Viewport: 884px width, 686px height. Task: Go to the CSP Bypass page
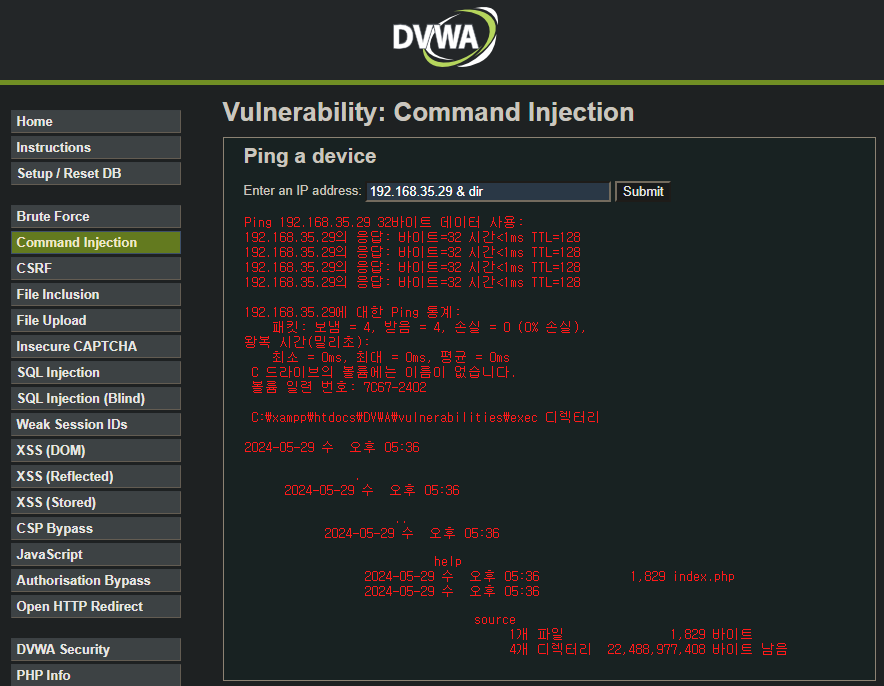pyautogui.click(x=96, y=528)
